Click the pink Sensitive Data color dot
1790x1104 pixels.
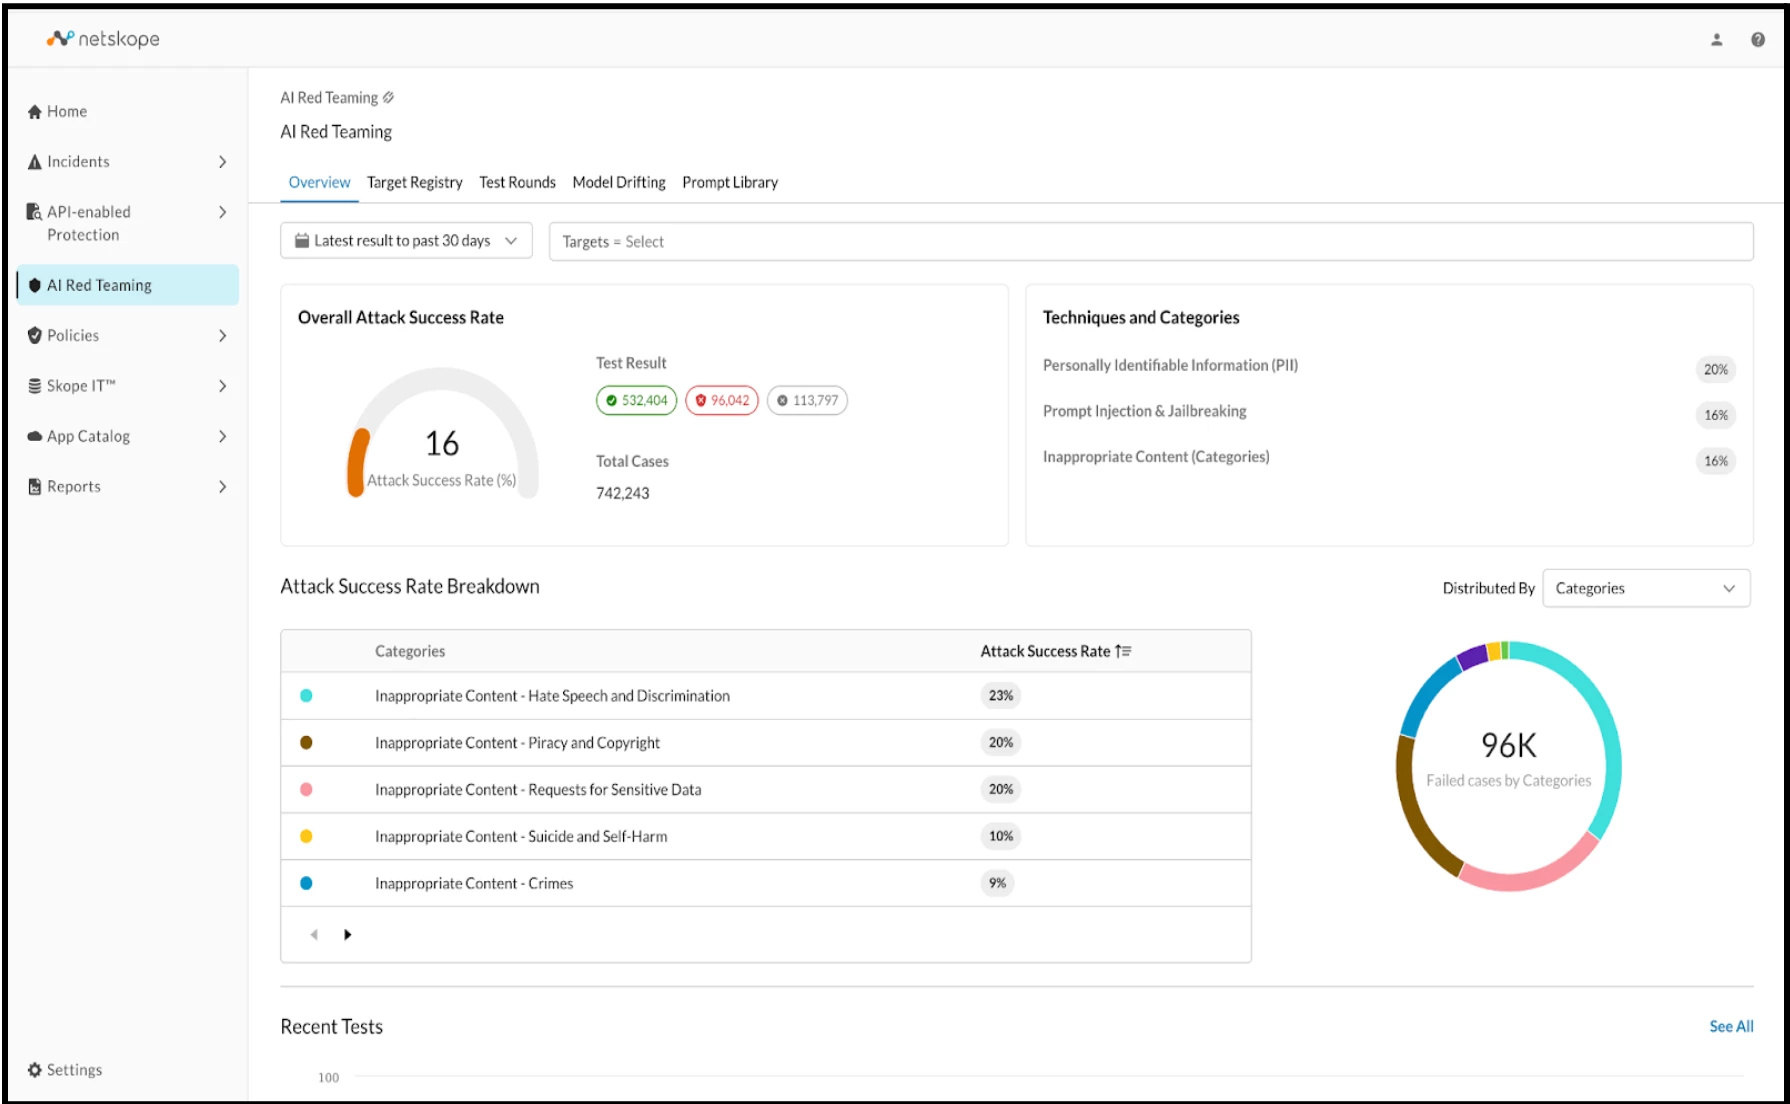pyautogui.click(x=306, y=790)
